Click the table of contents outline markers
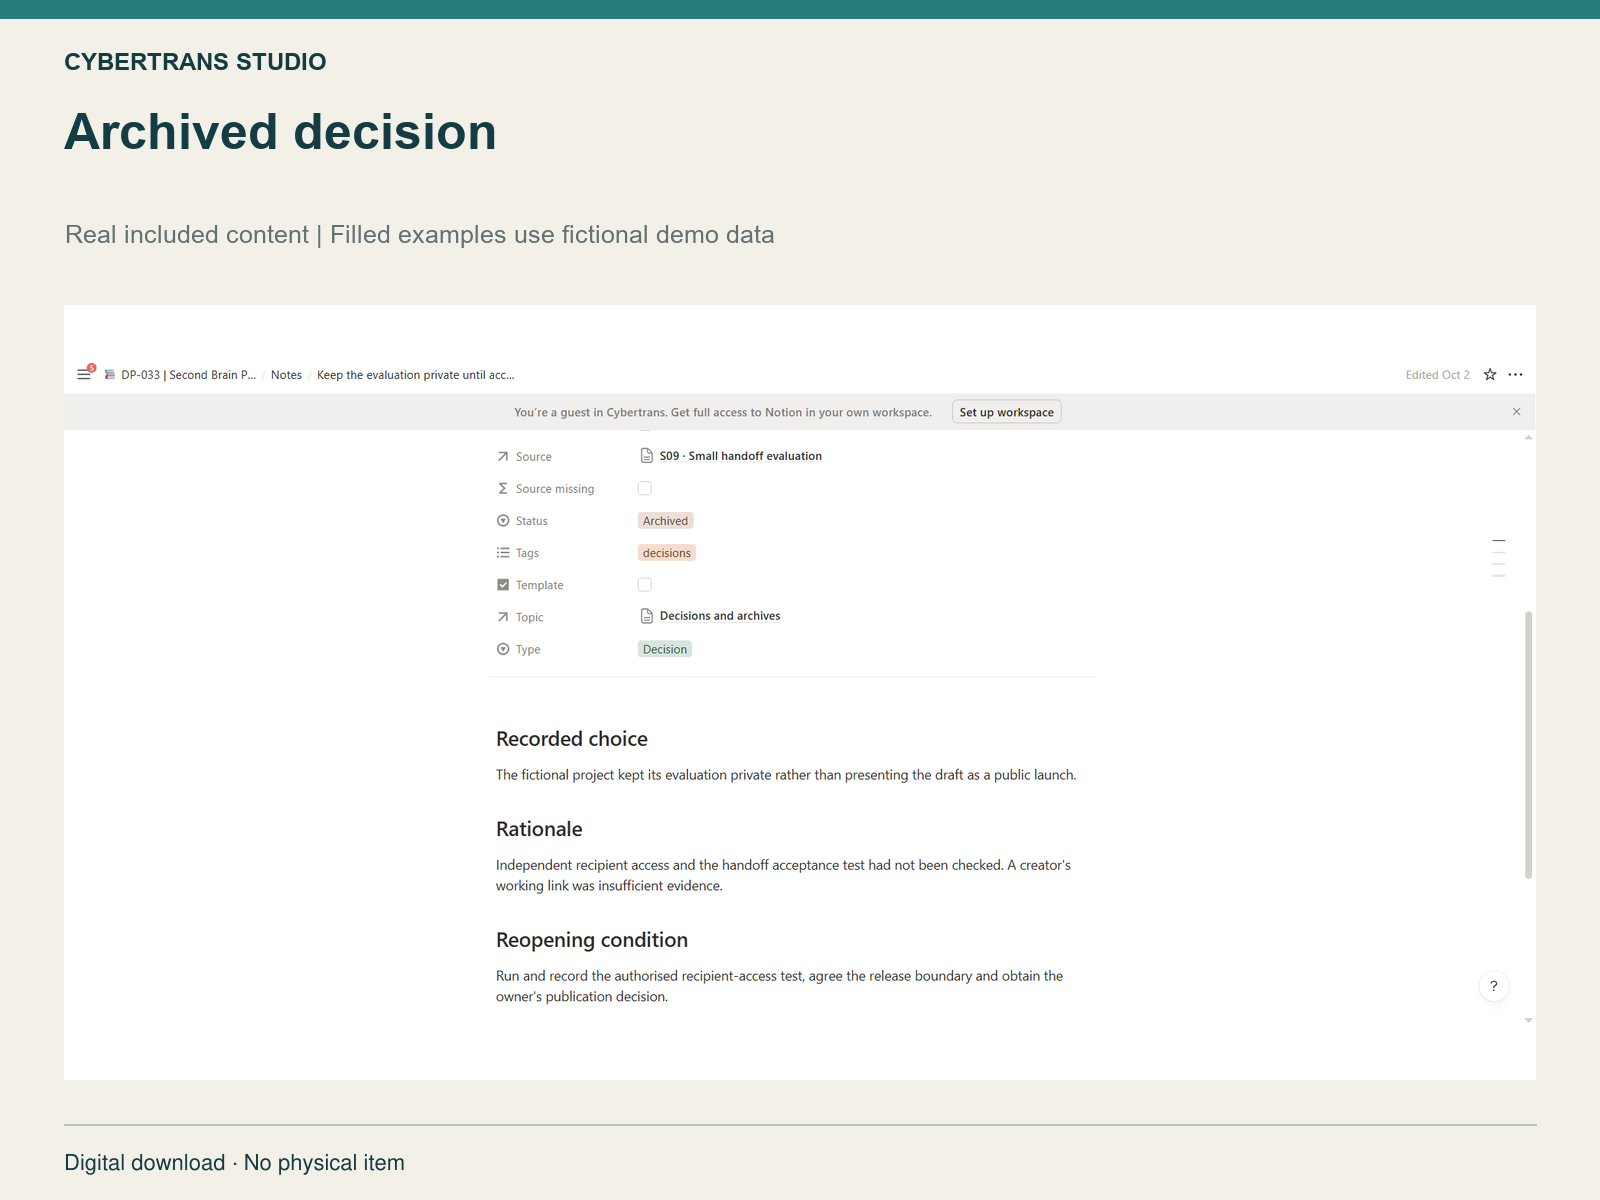This screenshot has width=1600, height=1200. coord(1499,558)
